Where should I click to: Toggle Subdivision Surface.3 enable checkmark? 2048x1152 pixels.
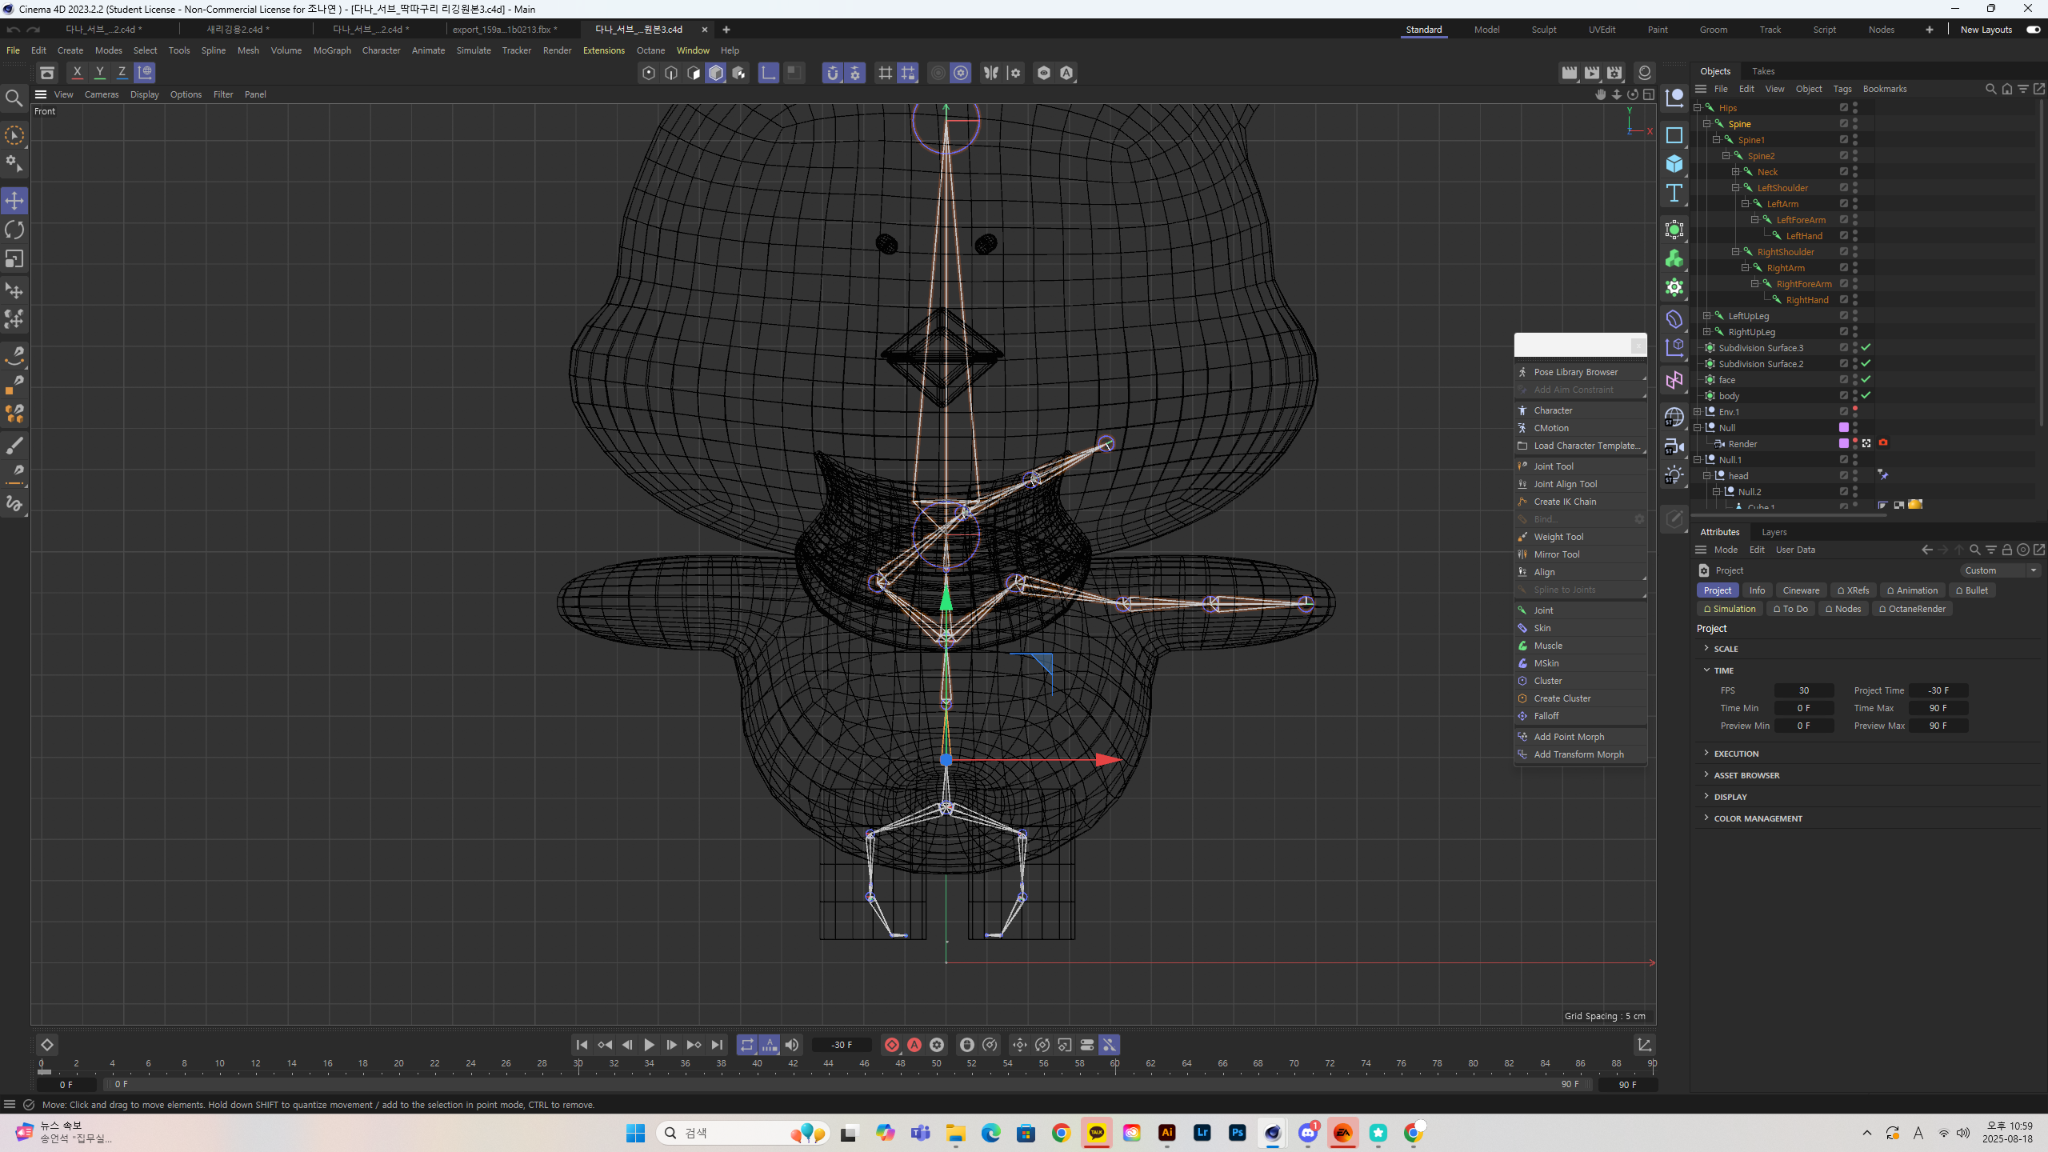click(x=1866, y=348)
